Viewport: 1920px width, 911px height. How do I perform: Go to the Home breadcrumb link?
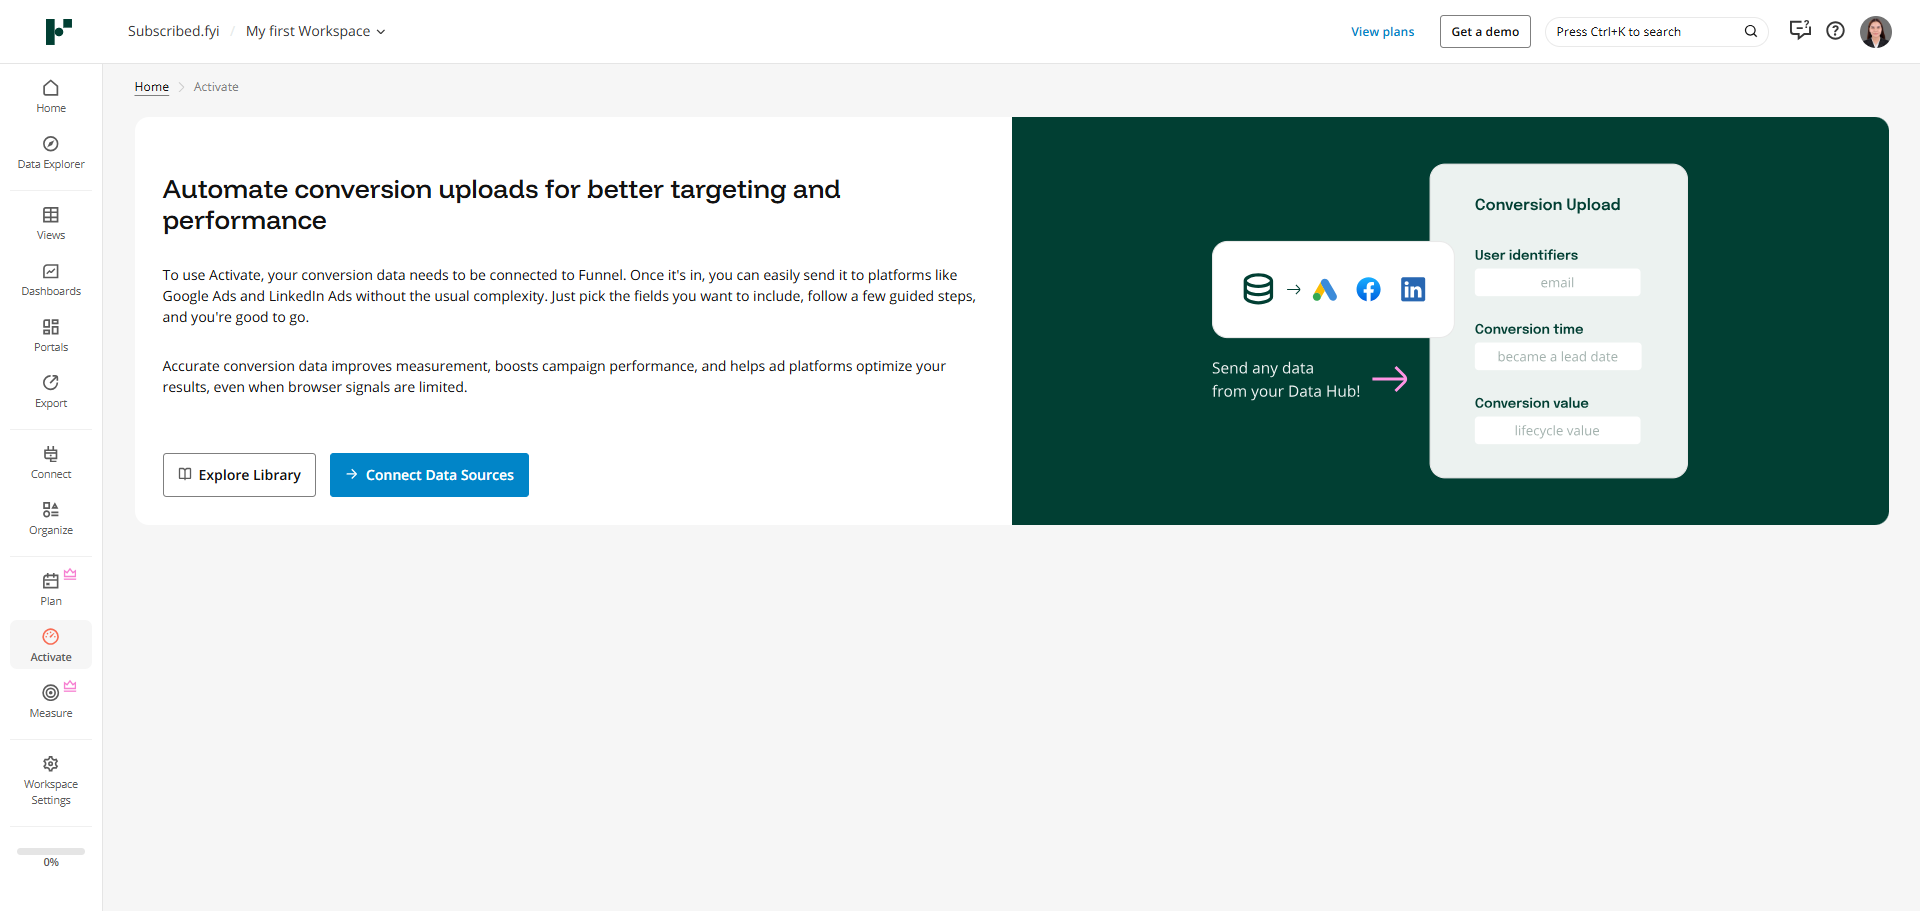(x=152, y=87)
